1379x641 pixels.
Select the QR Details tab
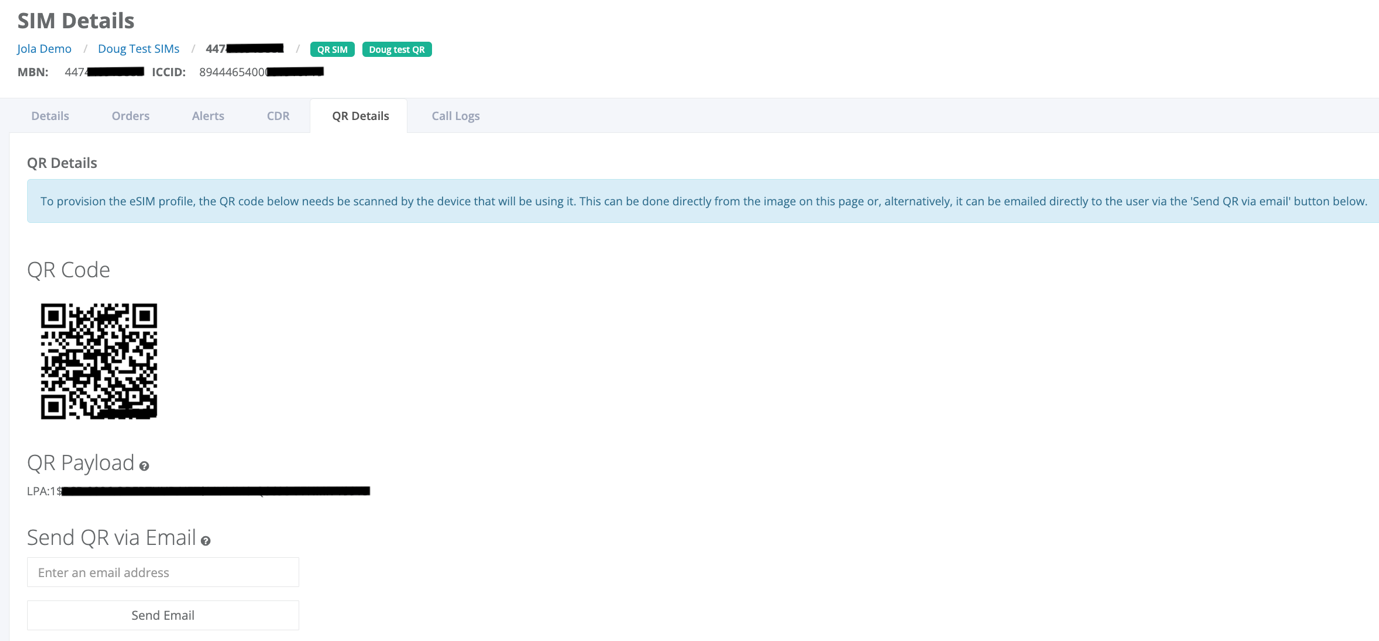click(360, 116)
